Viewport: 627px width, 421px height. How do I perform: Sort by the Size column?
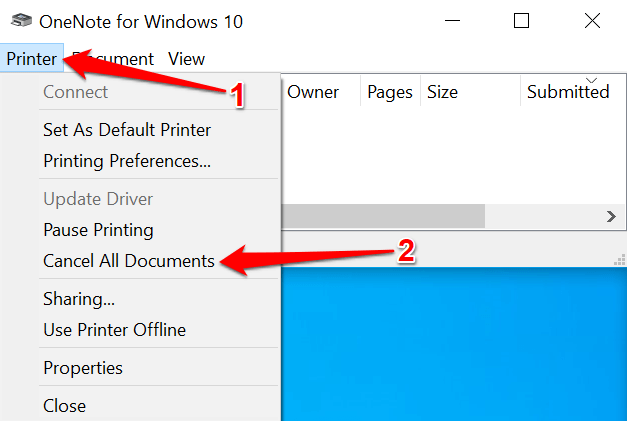(x=442, y=92)
